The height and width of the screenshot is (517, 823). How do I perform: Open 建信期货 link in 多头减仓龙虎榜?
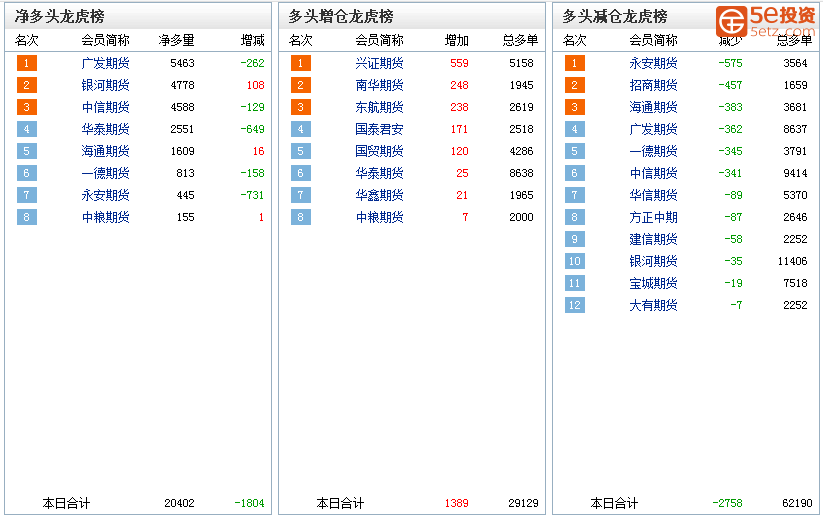(x=653, y=240)
